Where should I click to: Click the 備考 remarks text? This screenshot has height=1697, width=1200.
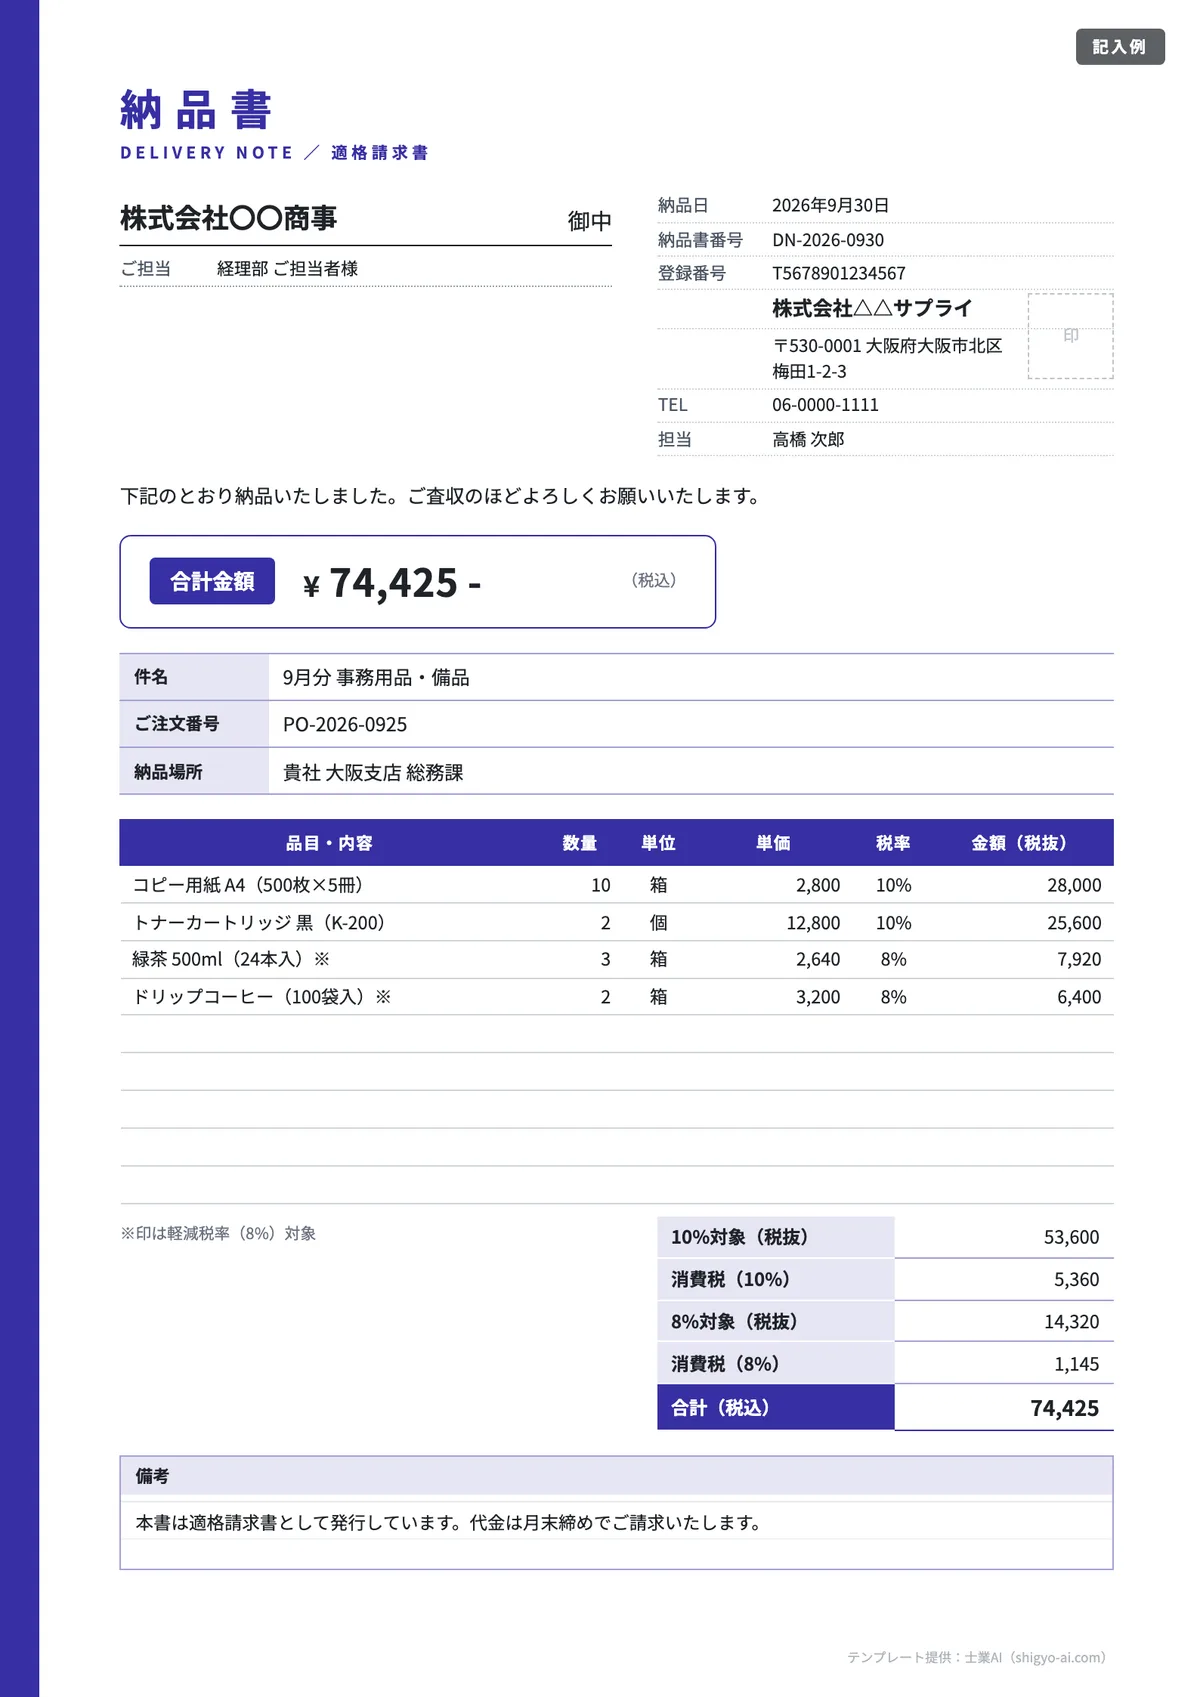point(448,1522)
